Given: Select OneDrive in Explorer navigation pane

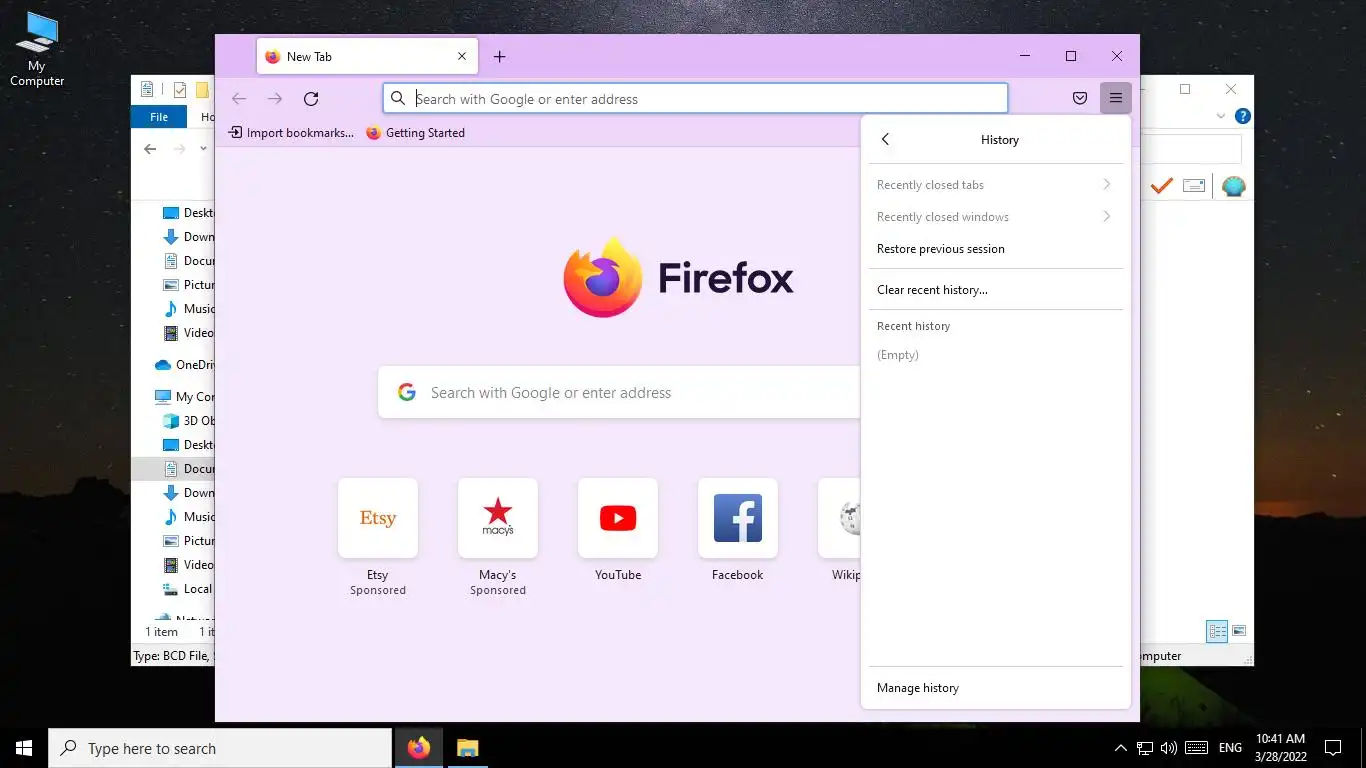Looking at the screenshot, I should click(183, 365).
